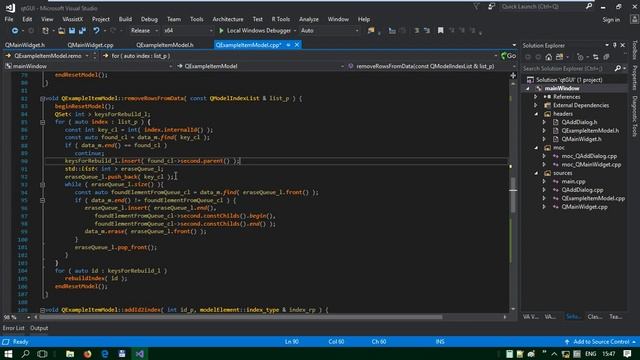Open Firefox from the taskbar
This screenshot has width=640, height=360.
click(87, 353)
